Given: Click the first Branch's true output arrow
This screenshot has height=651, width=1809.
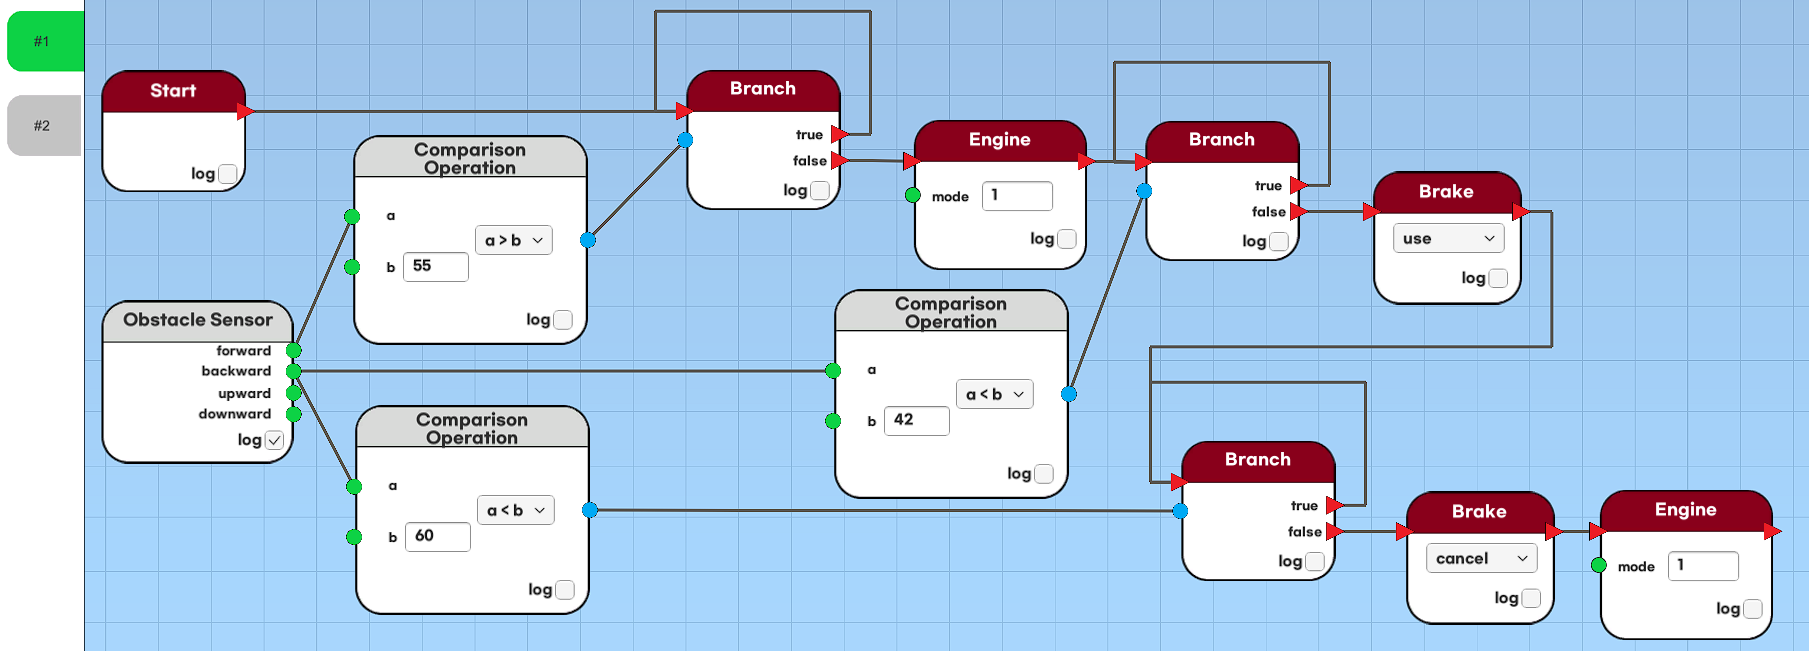Looking at the screenshot, I should (x=839, y=134).
